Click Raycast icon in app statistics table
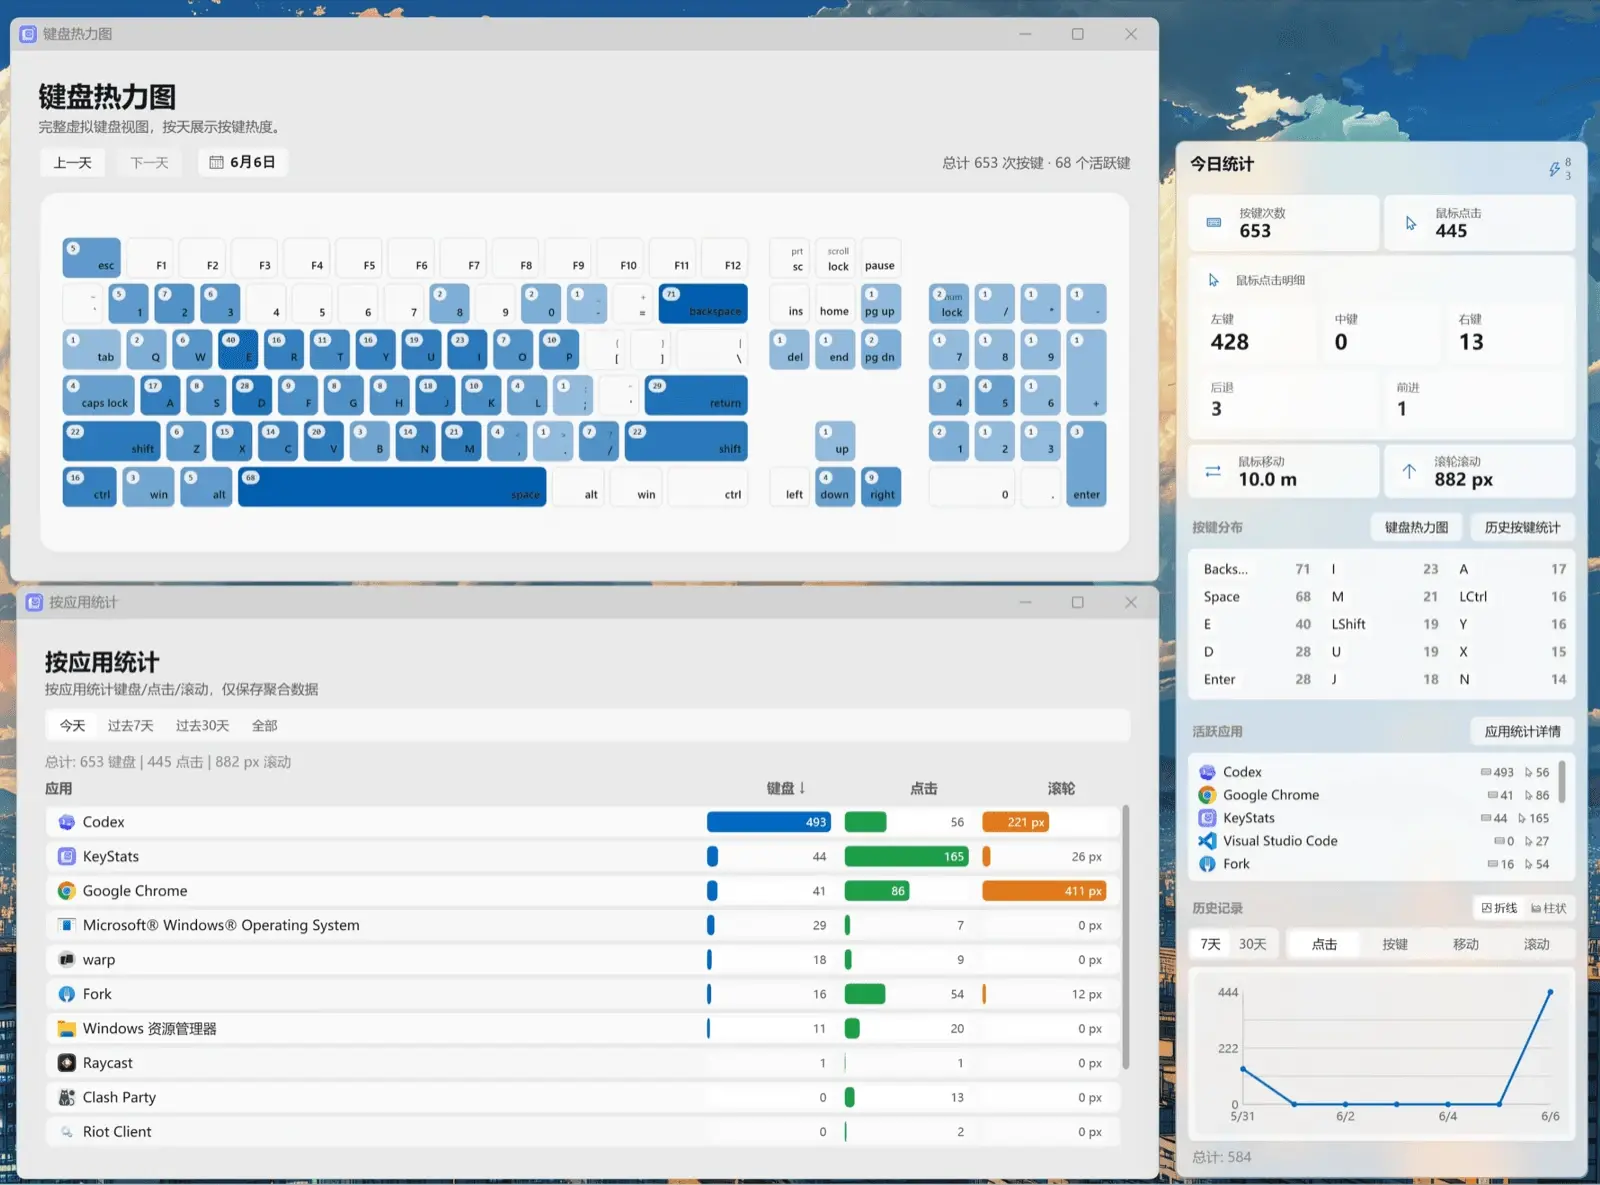Screen dimensions: 1600x1185 click(x=66, y=1063)
